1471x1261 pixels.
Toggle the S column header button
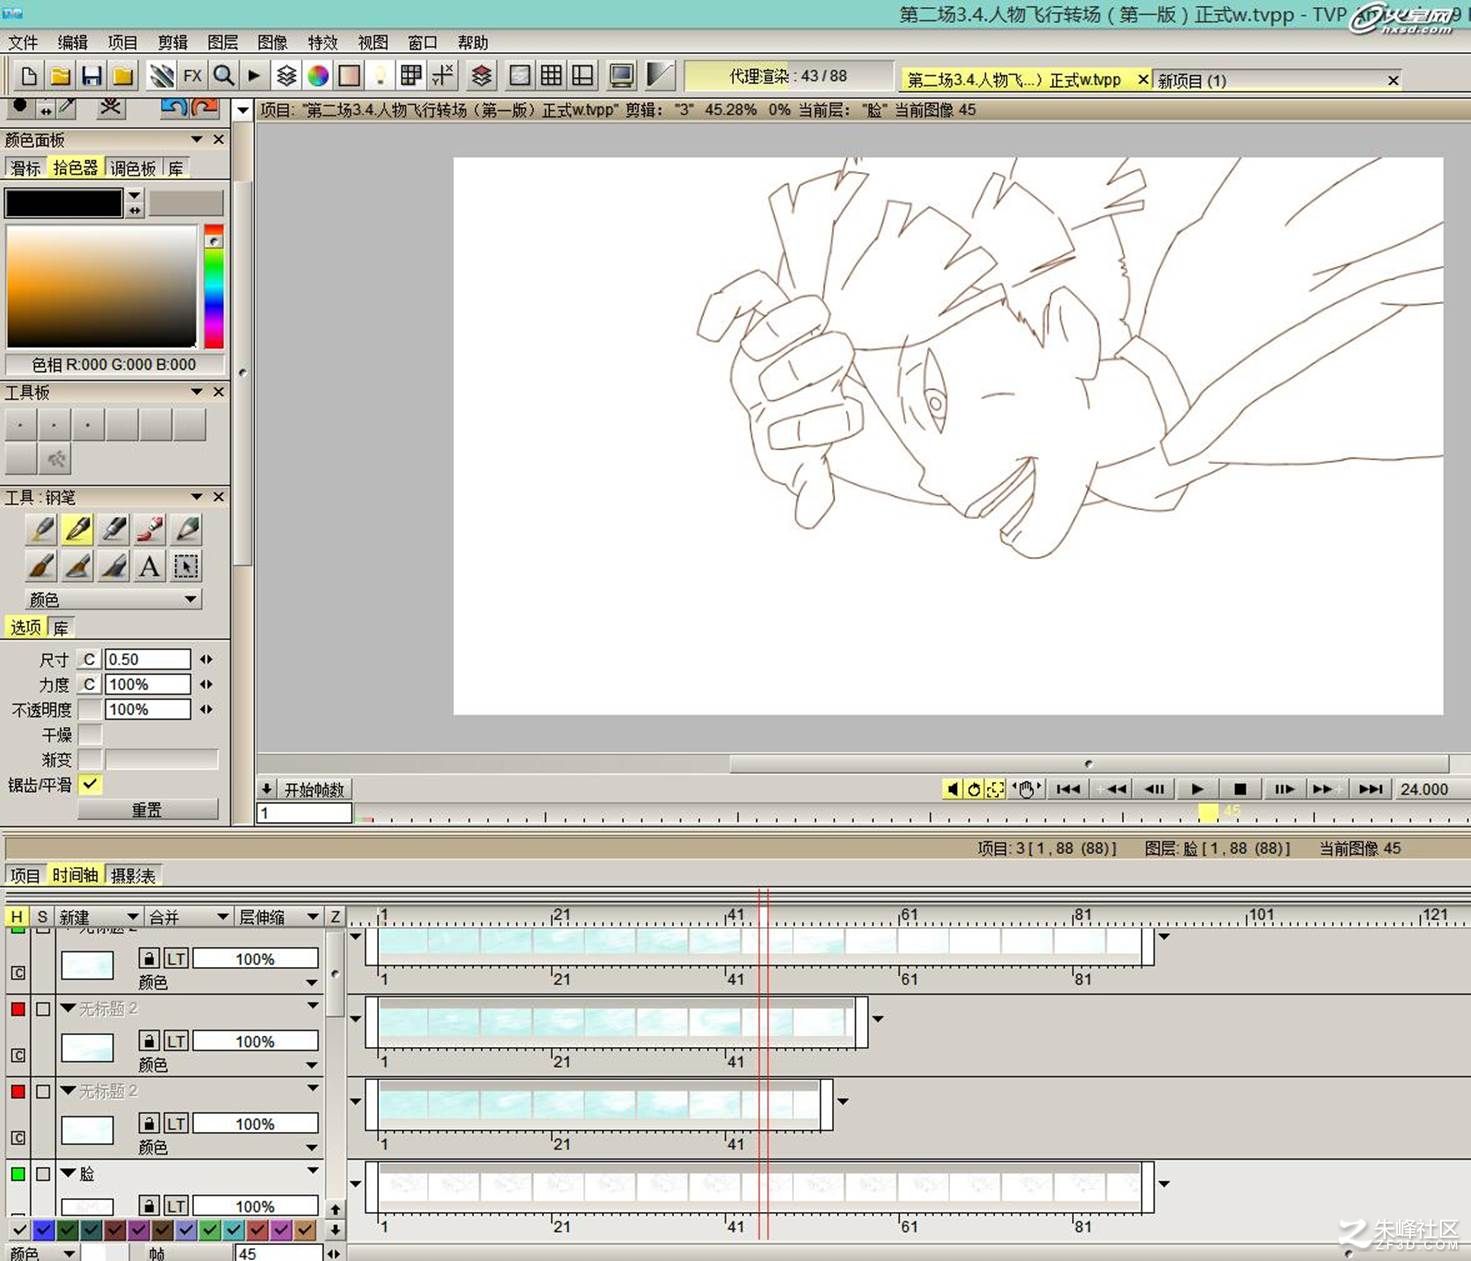click(x=42, y=916)
